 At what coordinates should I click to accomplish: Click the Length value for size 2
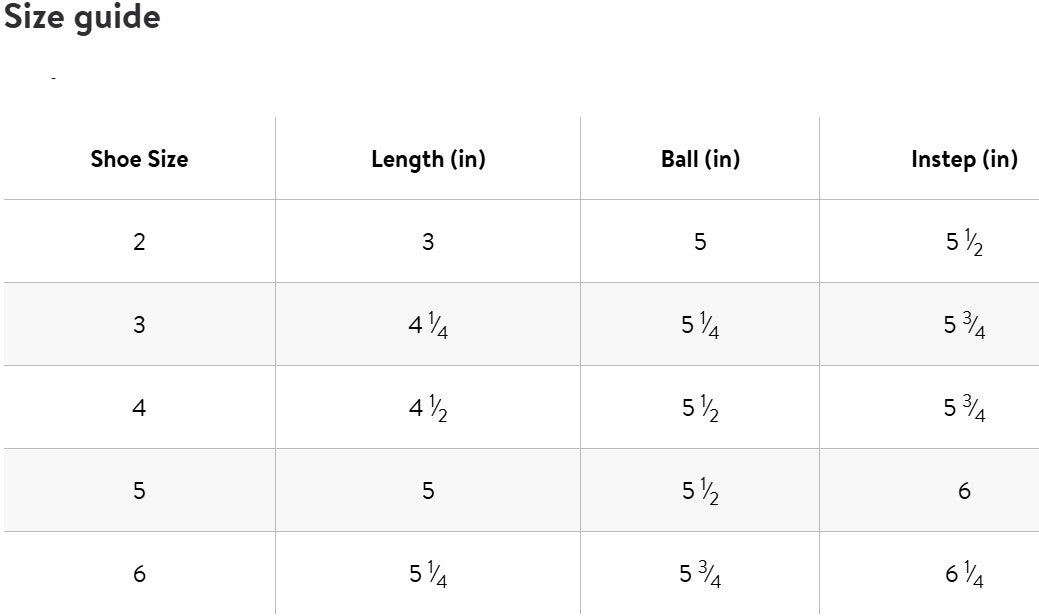pos(428,241)
